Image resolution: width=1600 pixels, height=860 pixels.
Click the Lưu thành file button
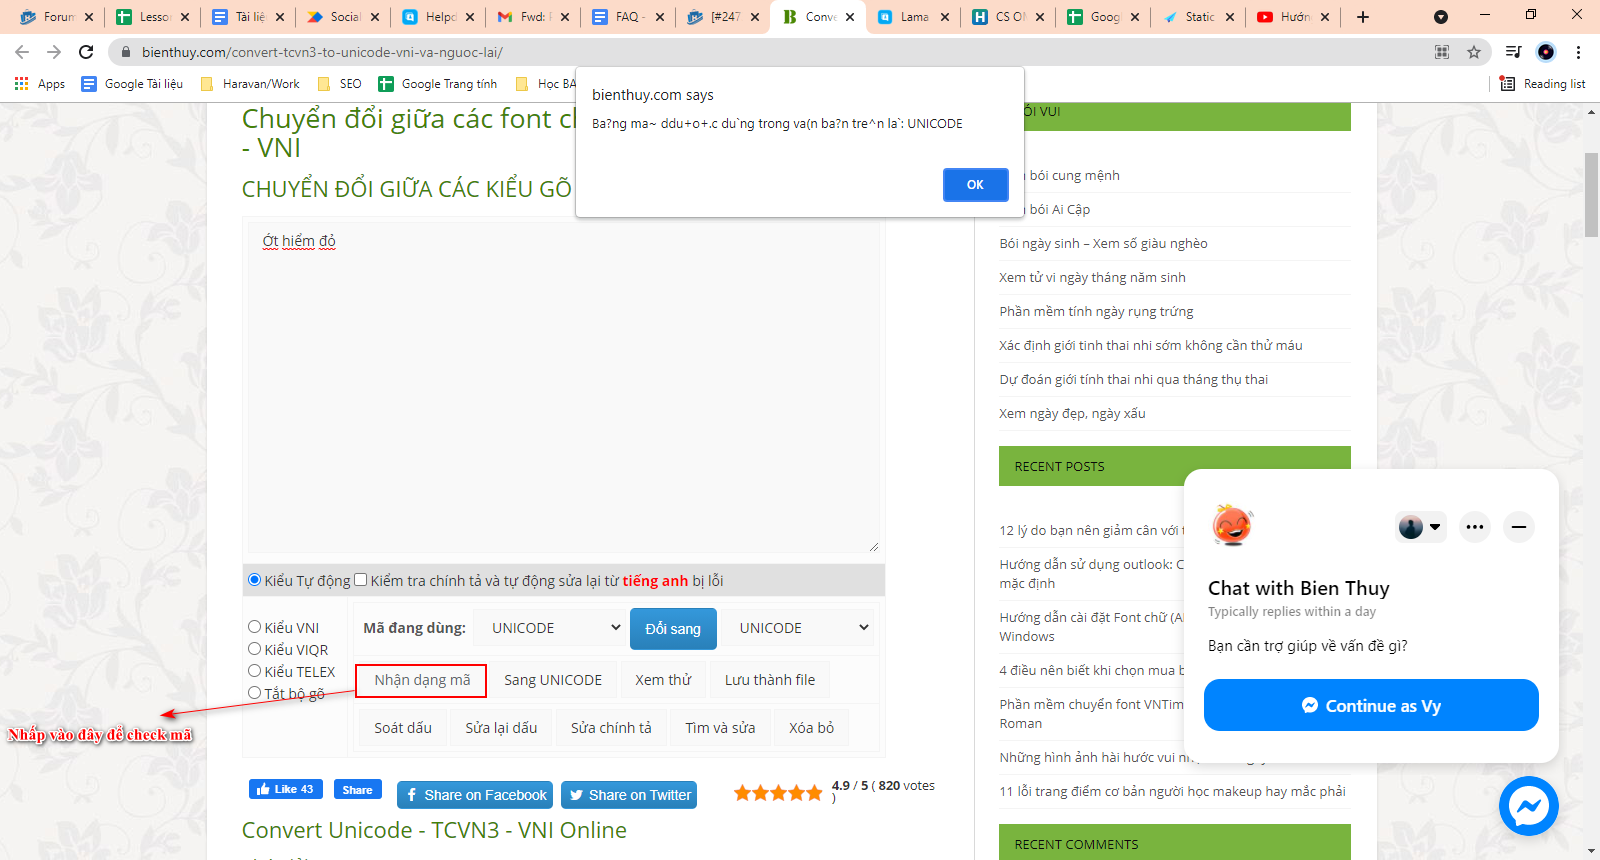point(770,680)
